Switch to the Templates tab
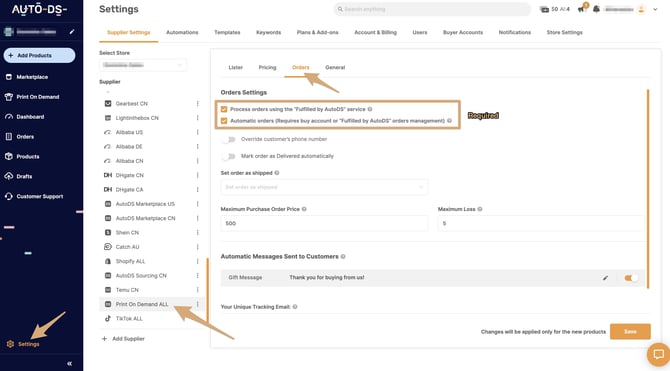This screenshot has height=371, width=670. 227,32
